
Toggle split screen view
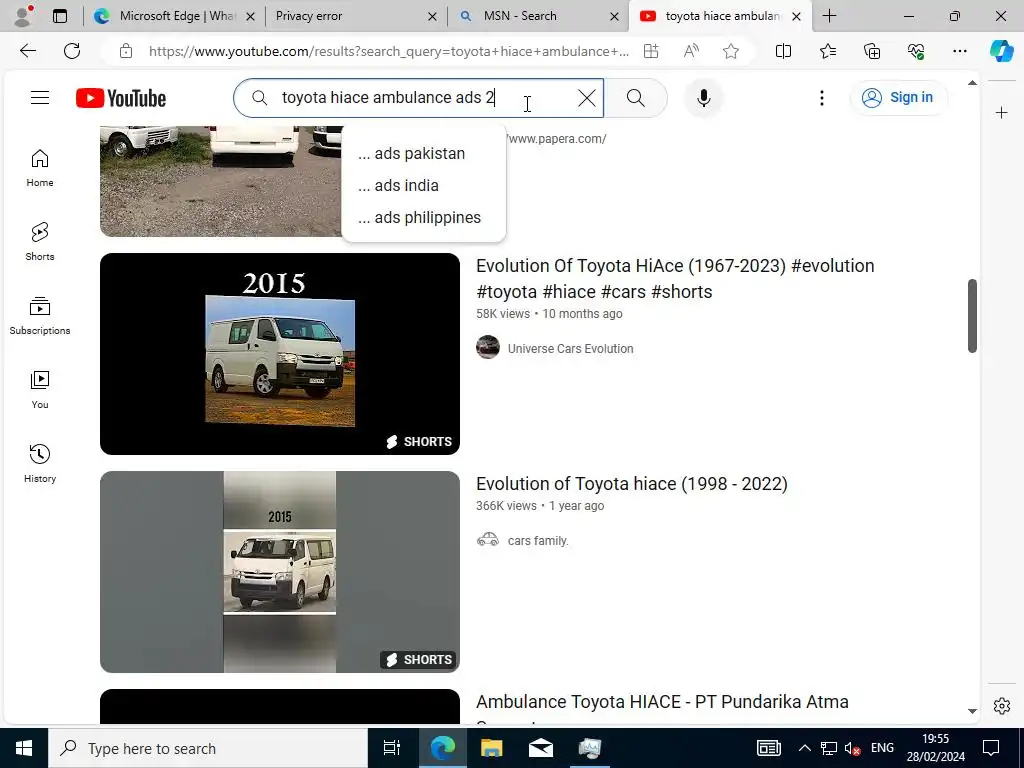(x=783, y=51)
